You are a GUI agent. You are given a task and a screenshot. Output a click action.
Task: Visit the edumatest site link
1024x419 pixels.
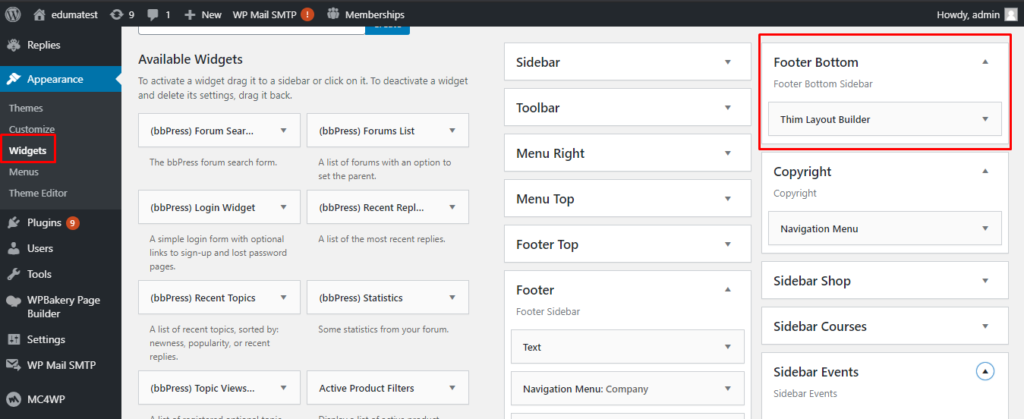[72, 14]
